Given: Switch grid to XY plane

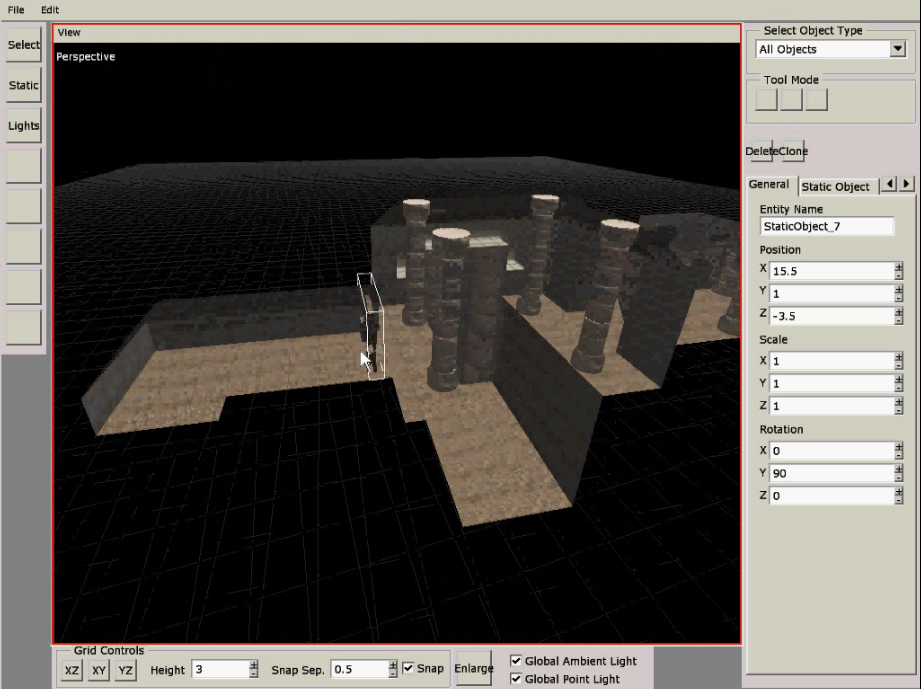Looking at the screenshot, I should coord(99,670).
